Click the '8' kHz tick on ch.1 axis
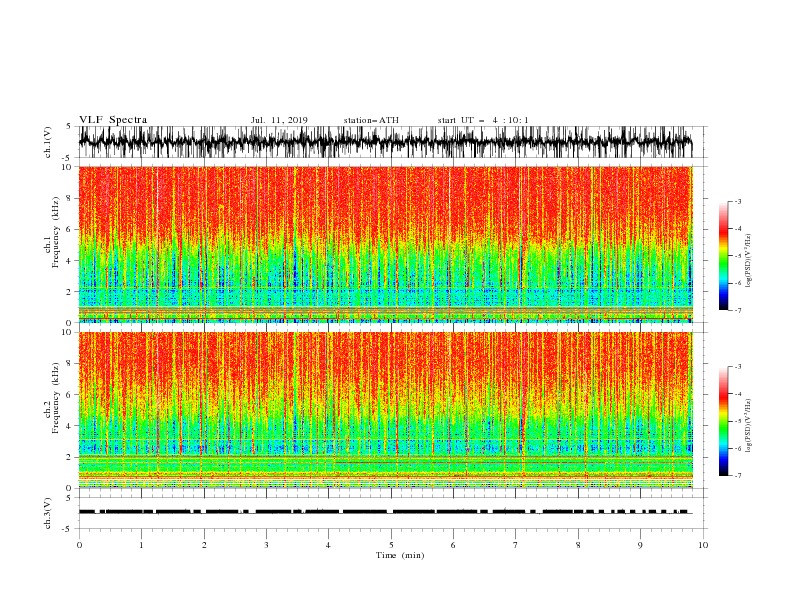 coord(70,198)
